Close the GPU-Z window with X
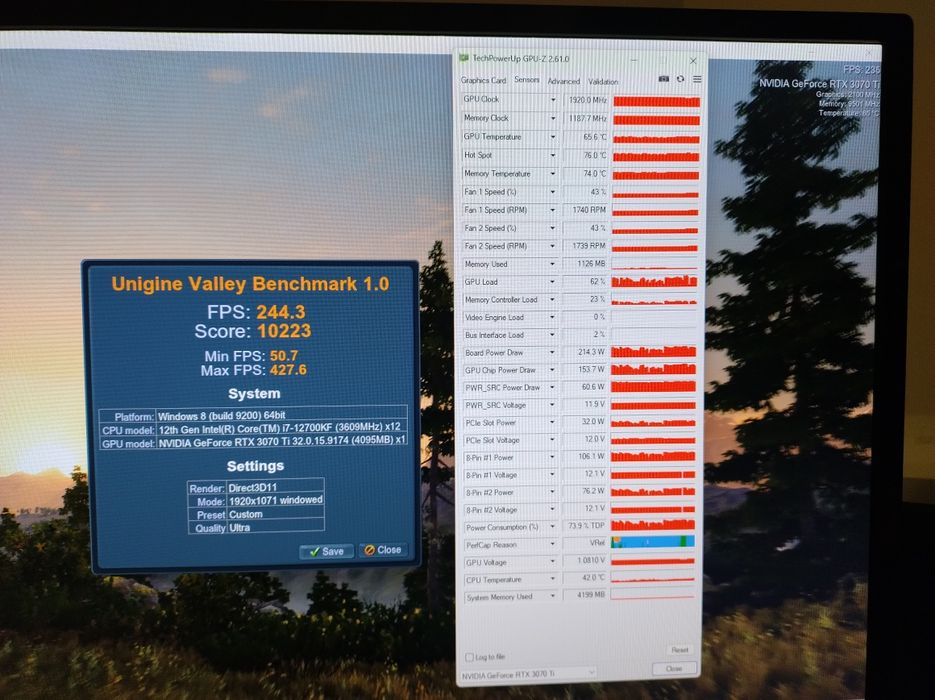The width and height of the screenshot is (935, 700). [693, 61]
